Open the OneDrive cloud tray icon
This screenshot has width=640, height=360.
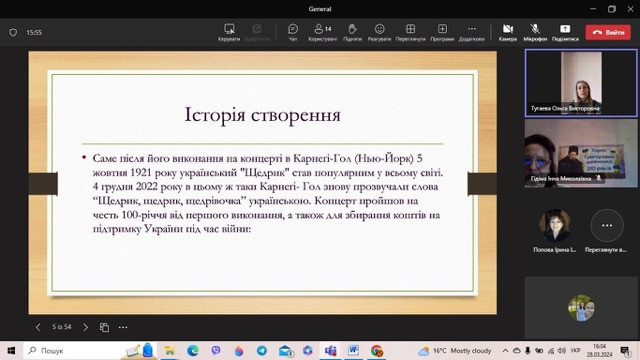516,351
